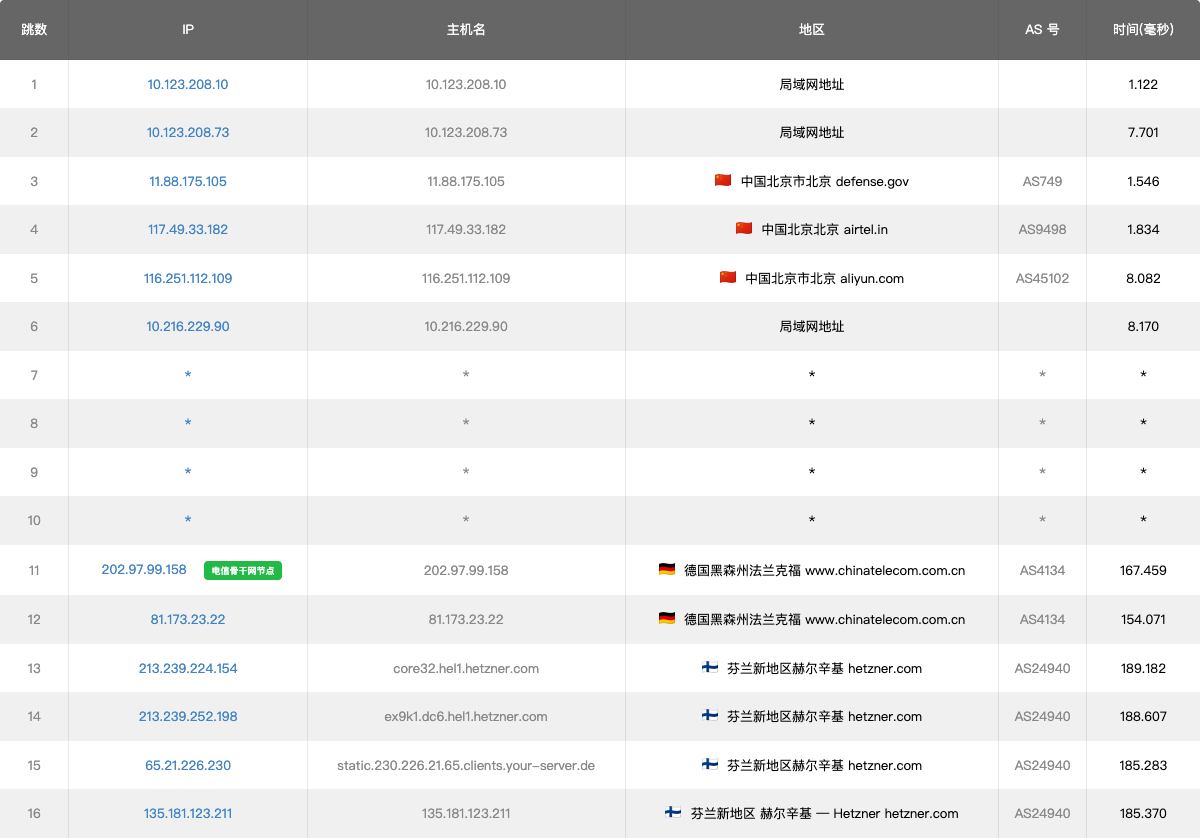Click the 跳数 column header
Viewport: 1200px width, 838px height.
[34, 30]
